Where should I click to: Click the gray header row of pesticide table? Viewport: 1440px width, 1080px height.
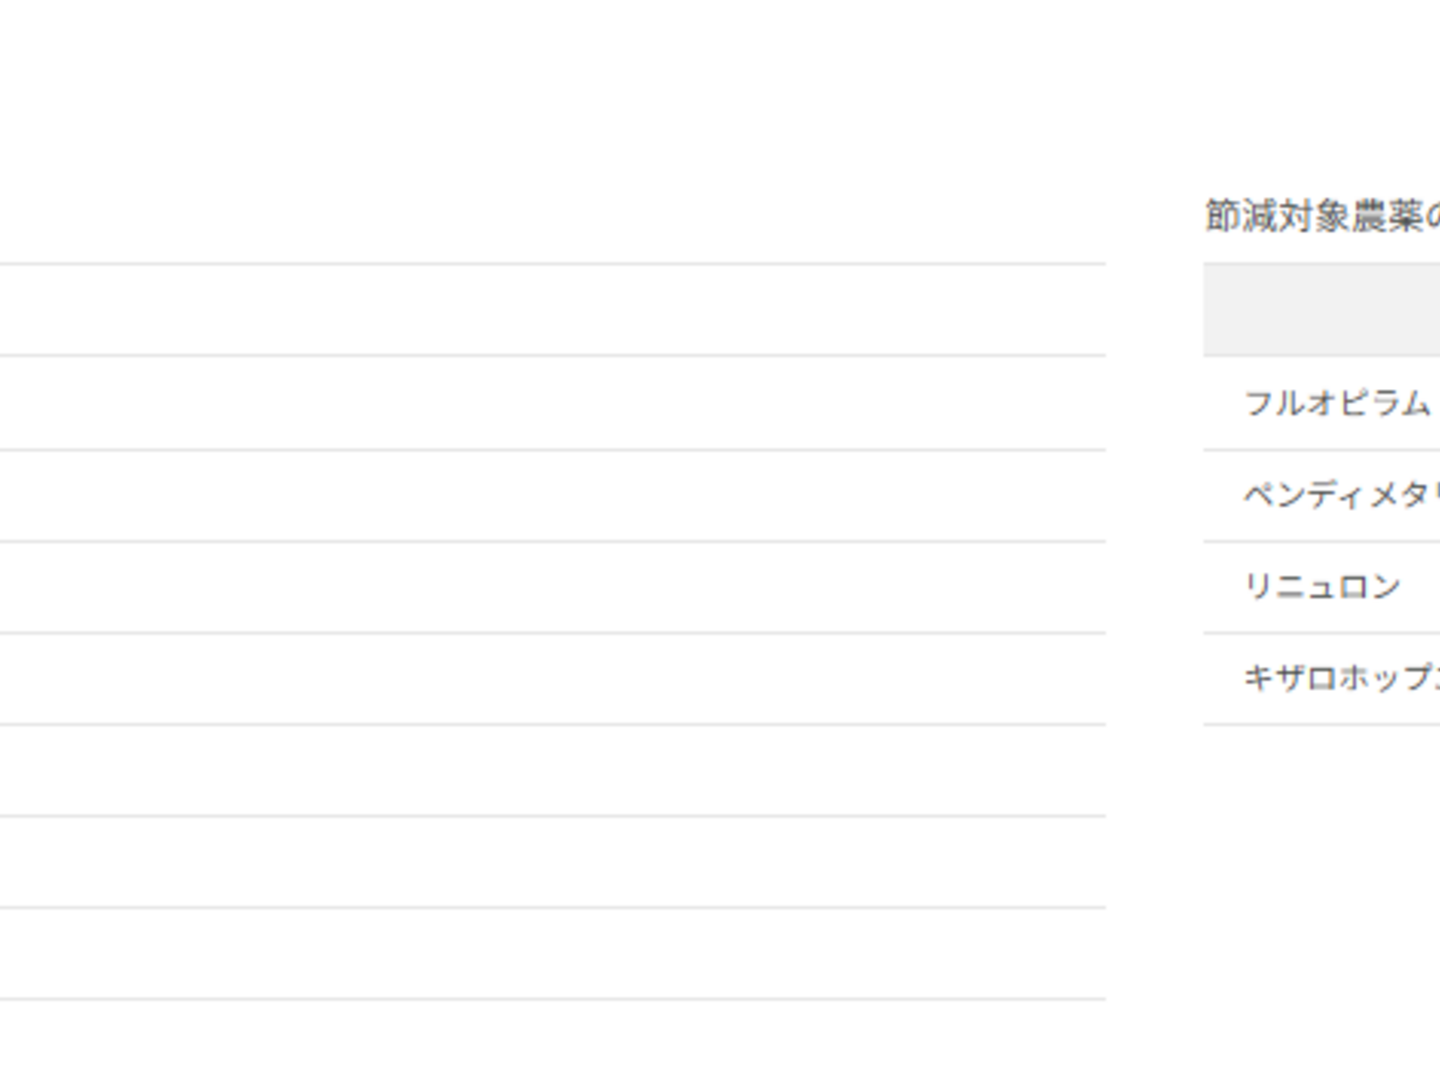(1321, 310)
